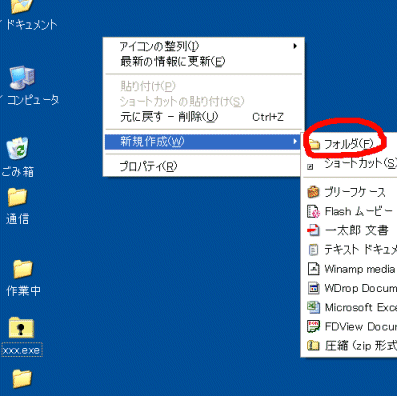Click the コンピュータ label text

(x=33, y=100)
